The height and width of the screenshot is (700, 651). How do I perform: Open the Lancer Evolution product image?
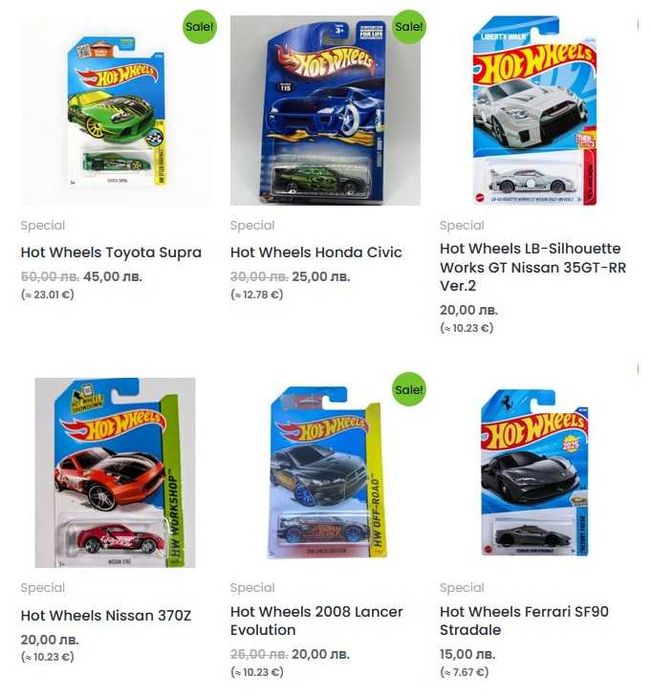coord(326,473)
